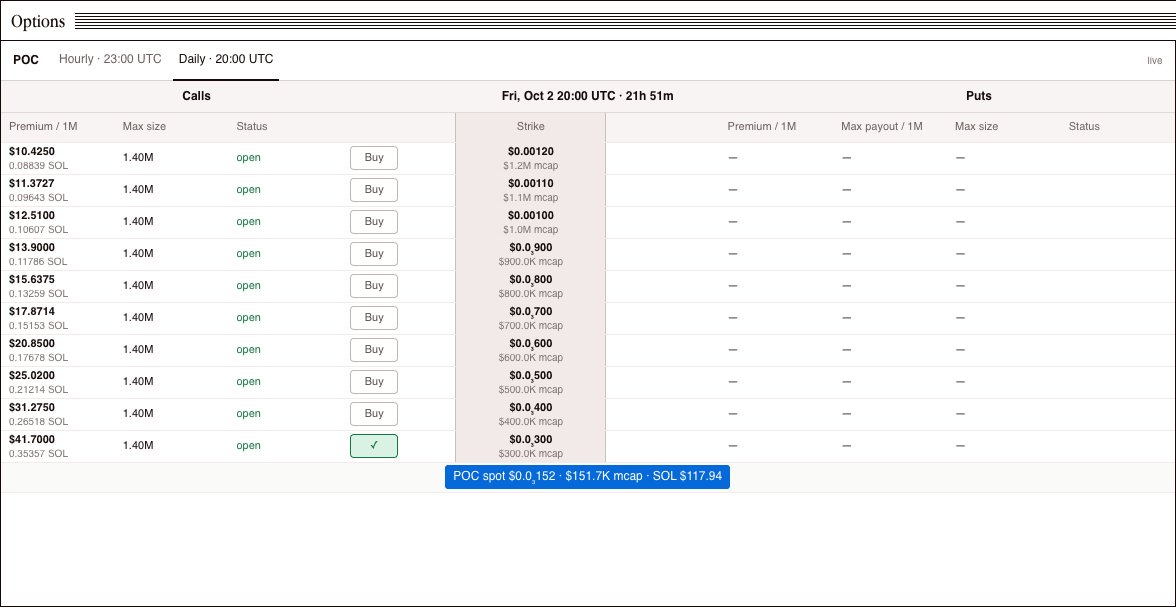Click the $600.0K mcap strike label
The width and height of the screenshot is (1176, 607).
(x=530, y=357)
